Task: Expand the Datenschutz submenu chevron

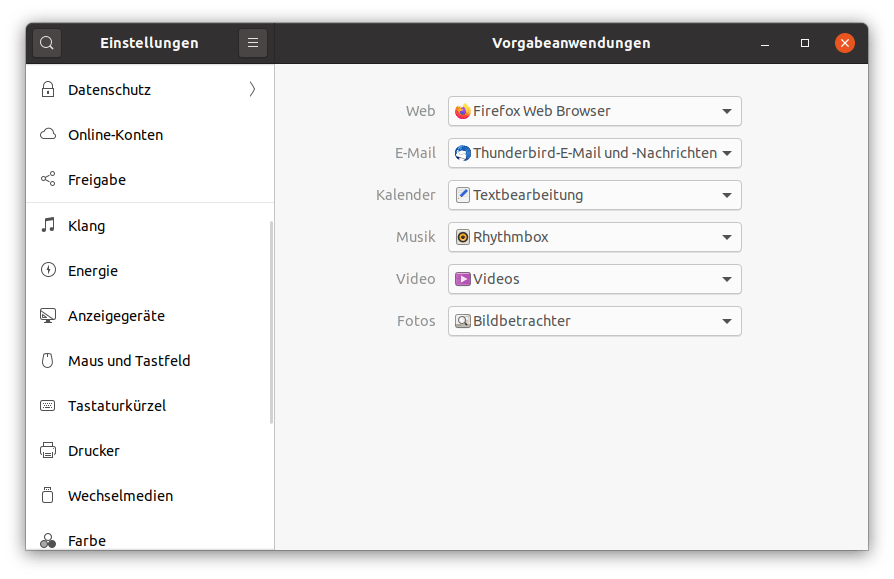Action: coord(252,90)
